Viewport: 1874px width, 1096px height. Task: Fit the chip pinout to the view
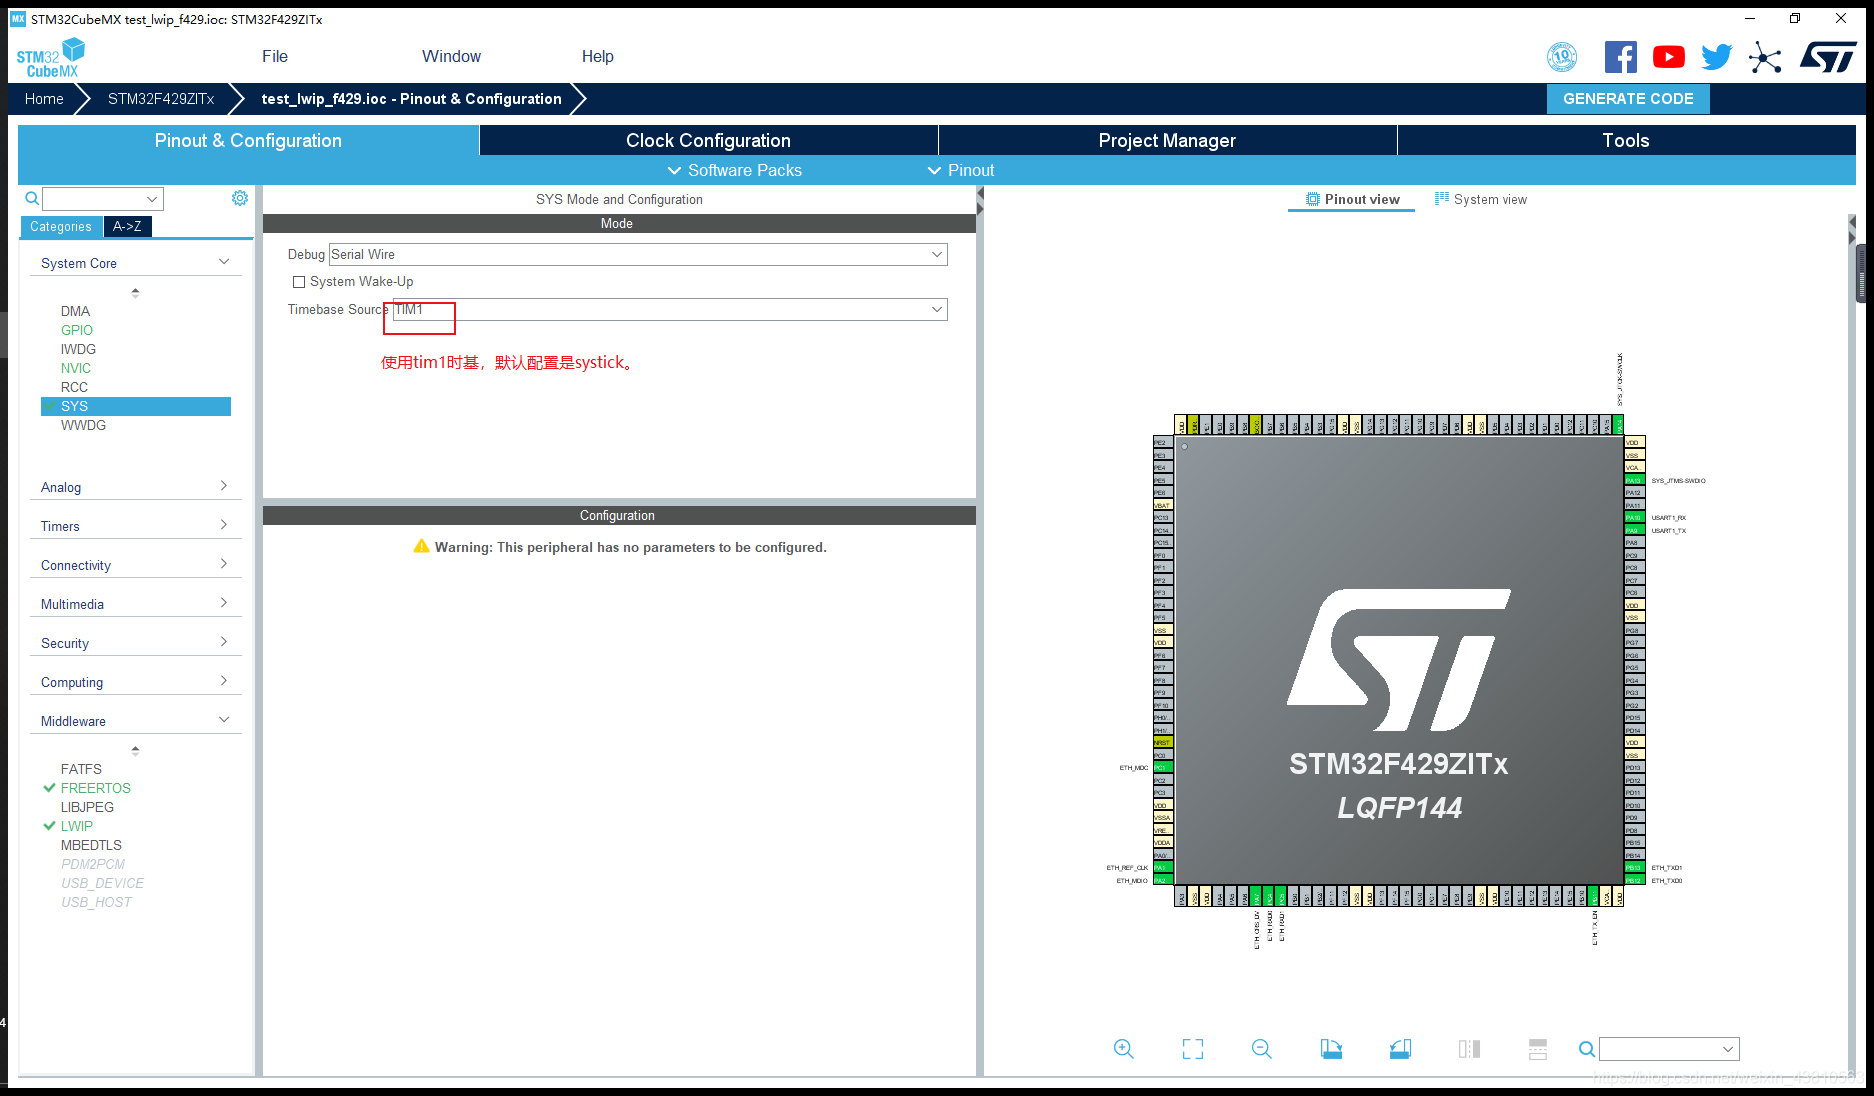(x=1193, y=1049)
